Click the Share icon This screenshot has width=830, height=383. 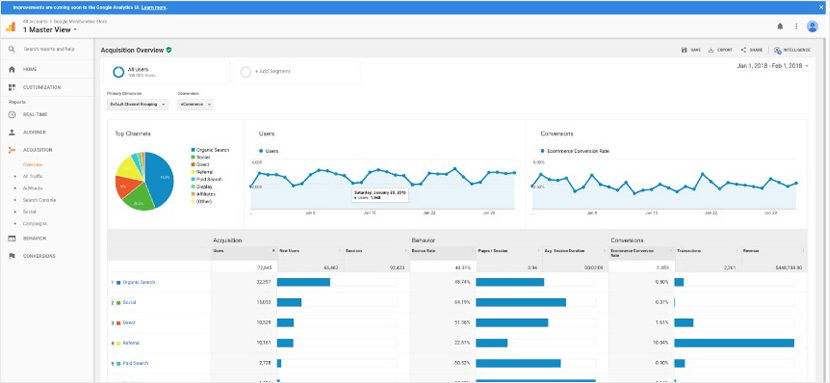coord(743,50)
